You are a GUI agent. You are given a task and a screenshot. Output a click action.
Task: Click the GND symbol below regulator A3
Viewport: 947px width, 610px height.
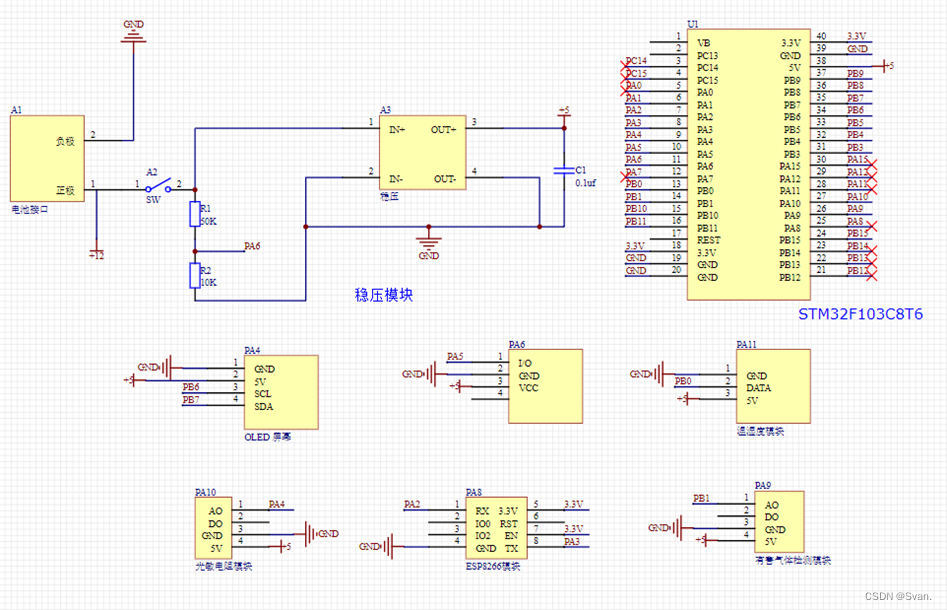coord(429,245)
